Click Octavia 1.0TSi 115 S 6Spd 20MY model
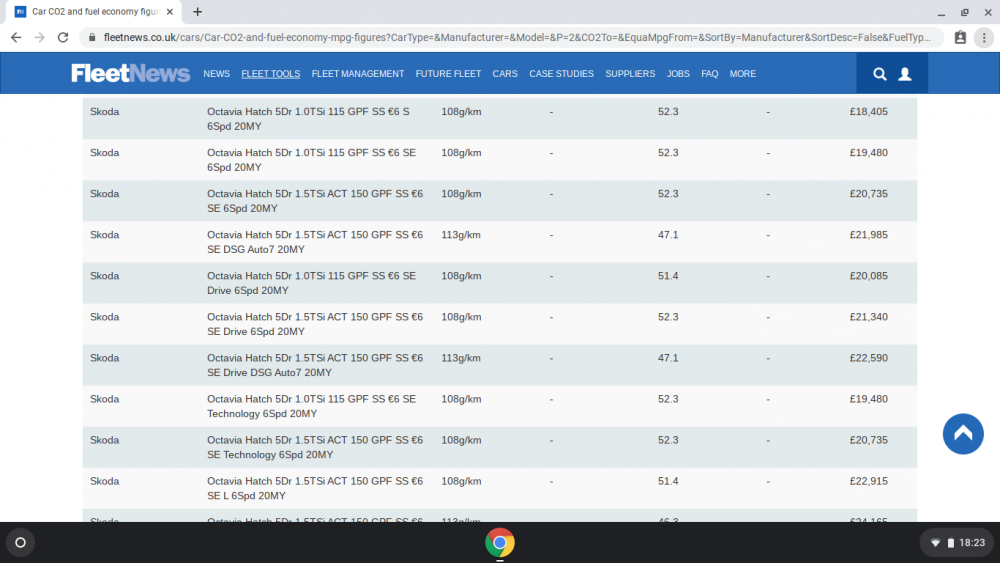Viewport: 1000px width, 563px height. pyautogui.click(x=309, y=119)
